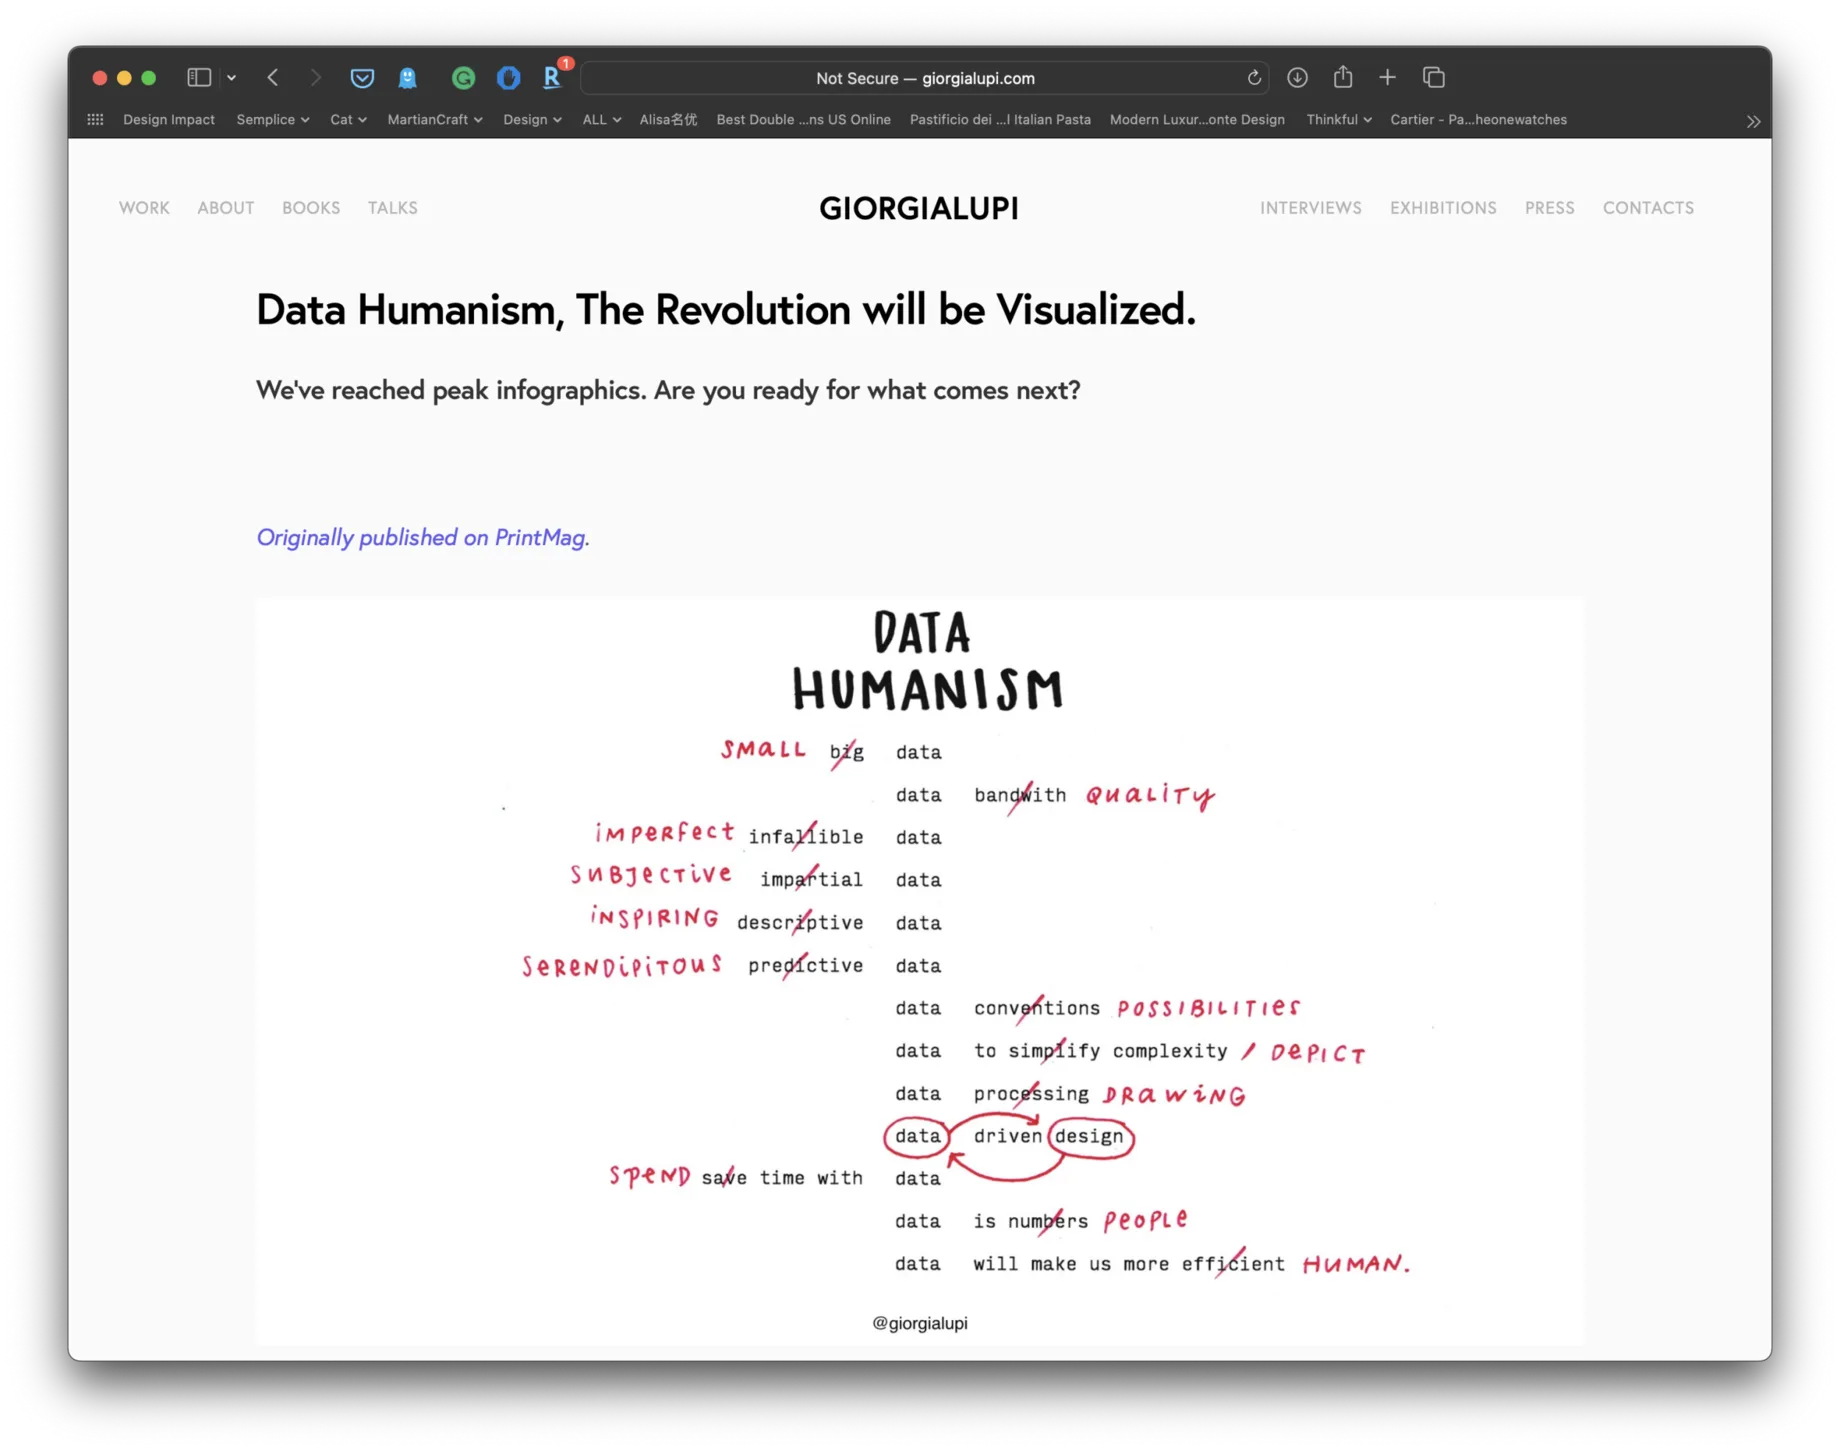
Task: Click the article headline text
Action: pos(726,310)
